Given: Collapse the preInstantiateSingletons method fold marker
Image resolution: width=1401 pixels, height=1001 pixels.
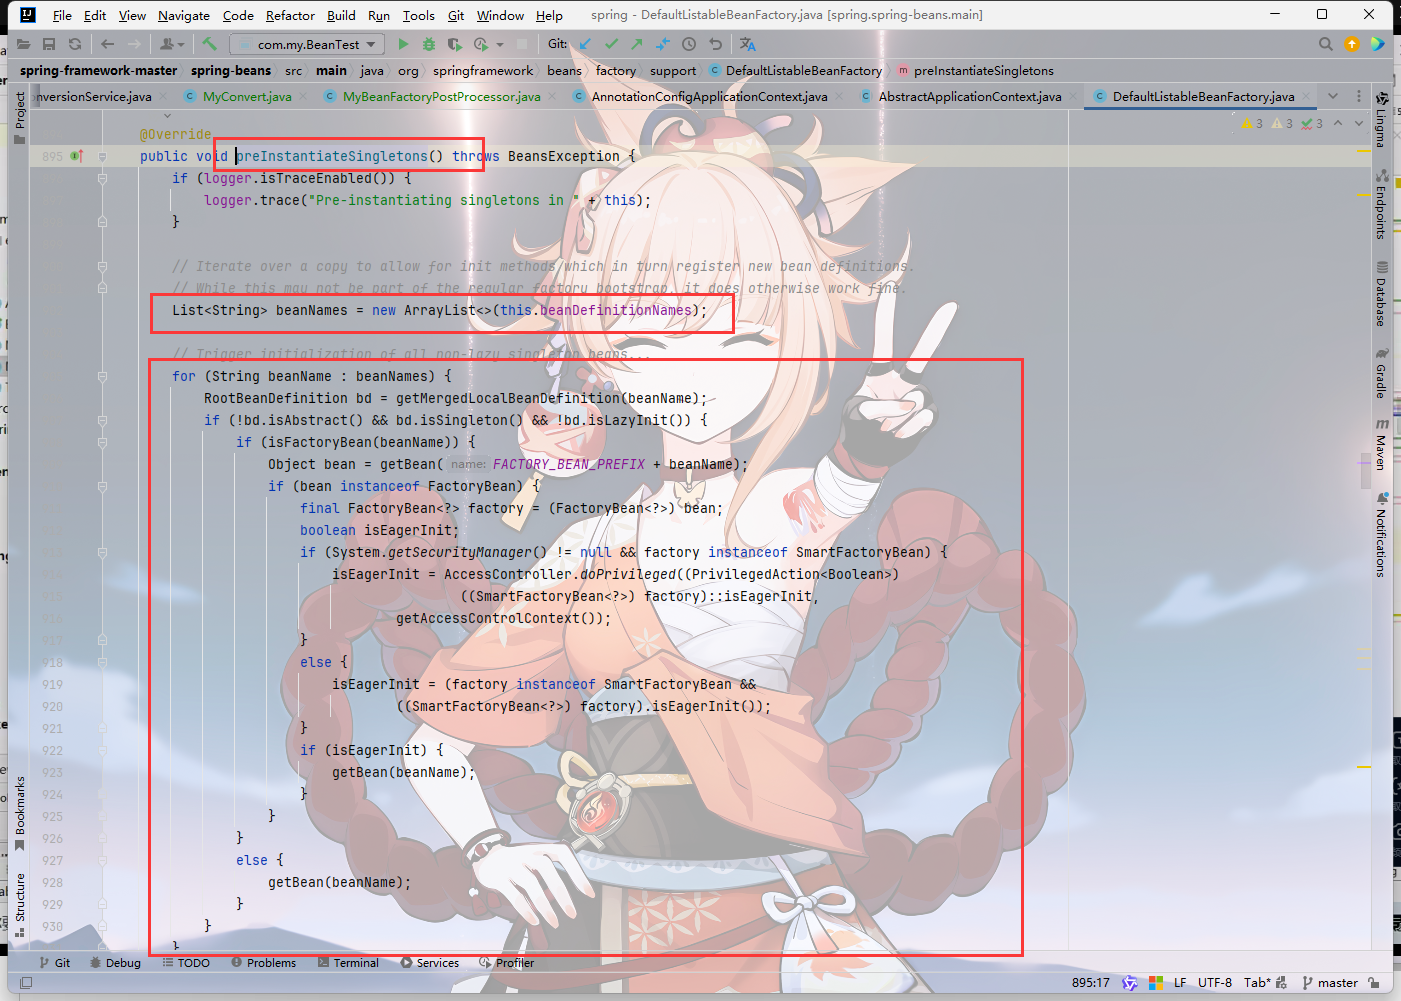Looking at the screenshot, I should point(102,157).
